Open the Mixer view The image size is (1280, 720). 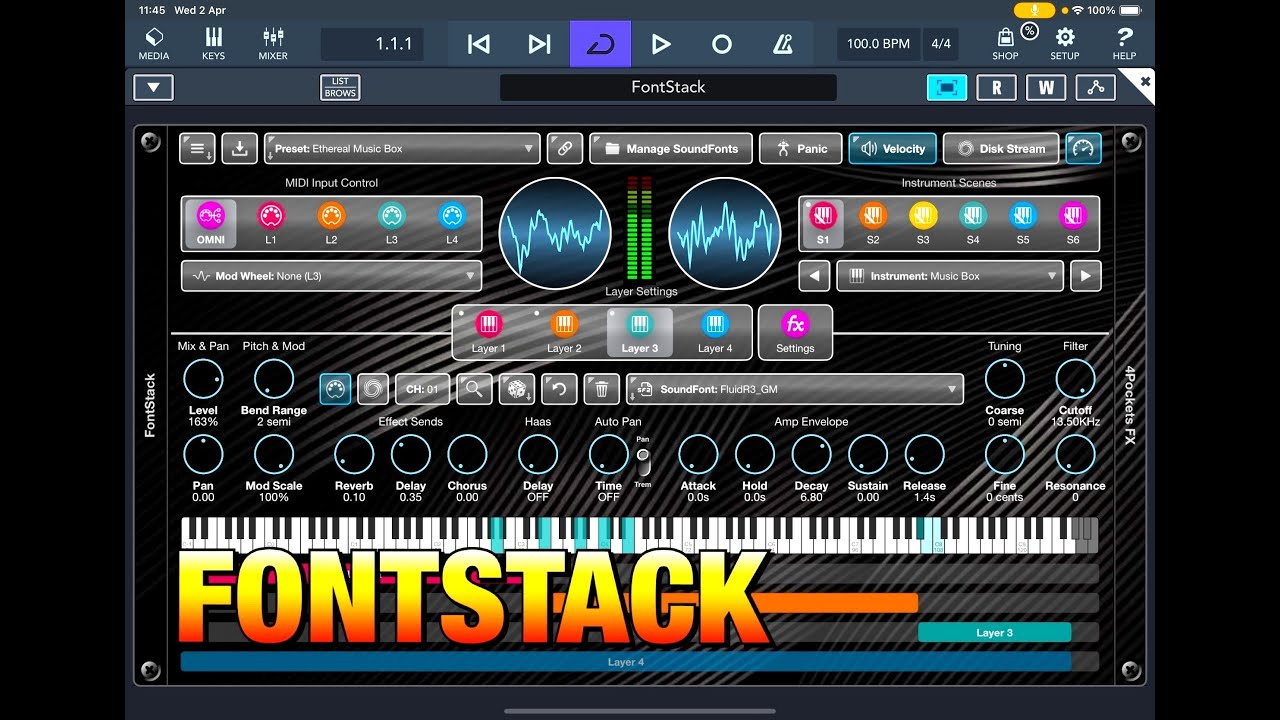point(273,44)
